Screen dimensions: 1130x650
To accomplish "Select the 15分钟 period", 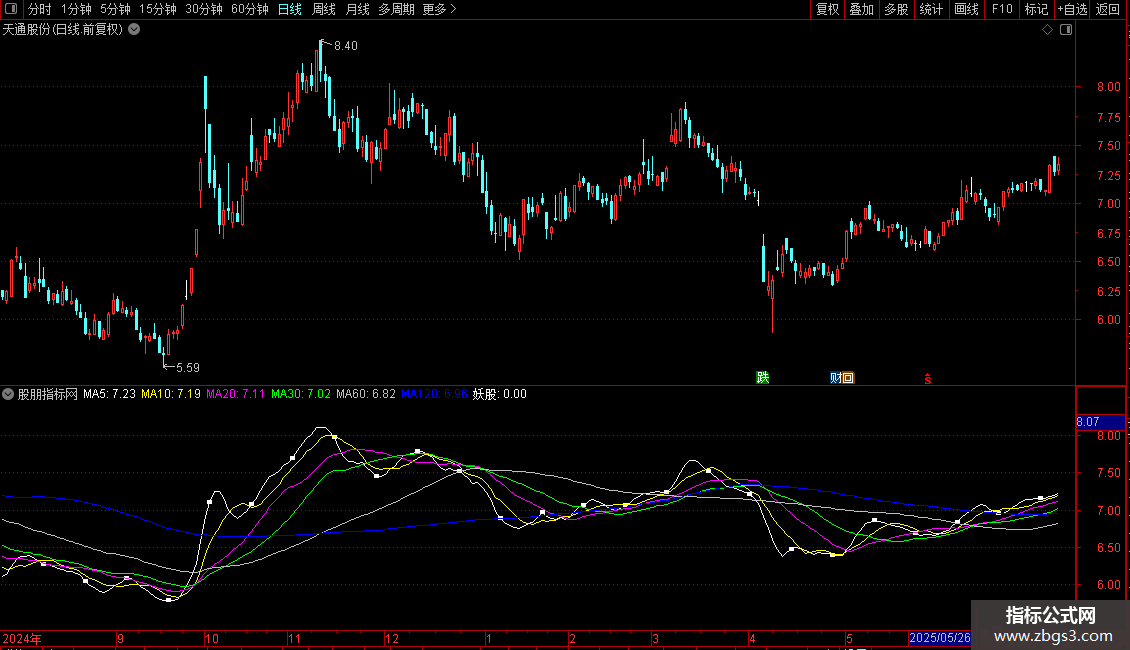I will [158, 9].
